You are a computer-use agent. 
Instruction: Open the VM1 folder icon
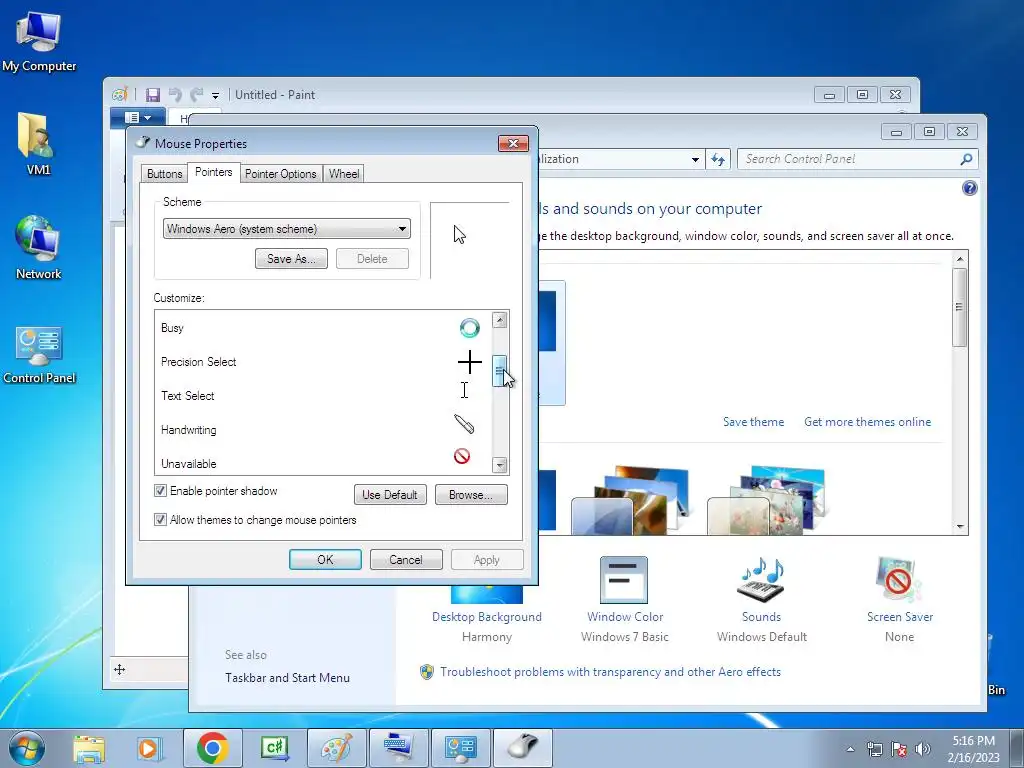point(38,144)
